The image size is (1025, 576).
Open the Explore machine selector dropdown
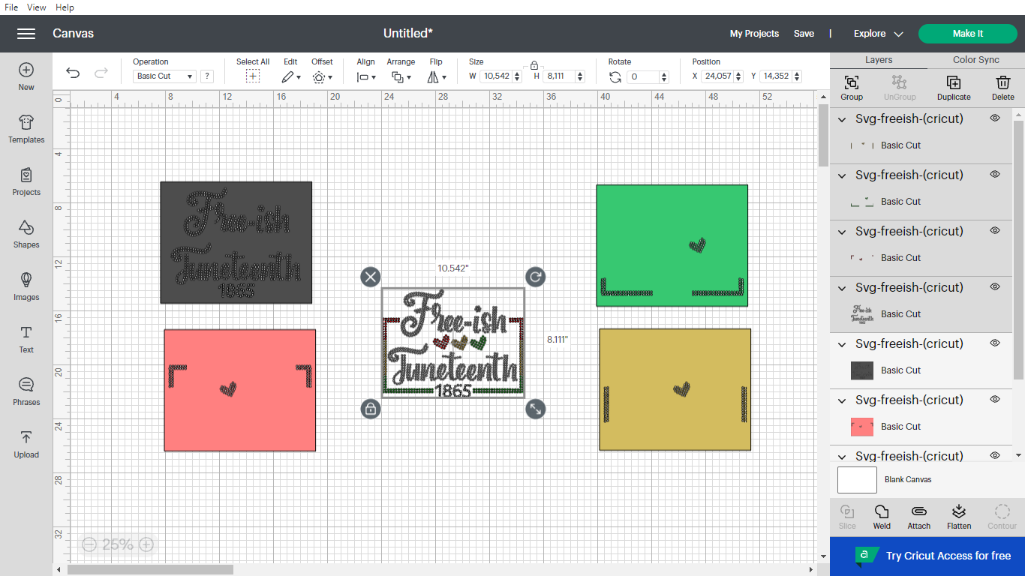click(878, 33)
